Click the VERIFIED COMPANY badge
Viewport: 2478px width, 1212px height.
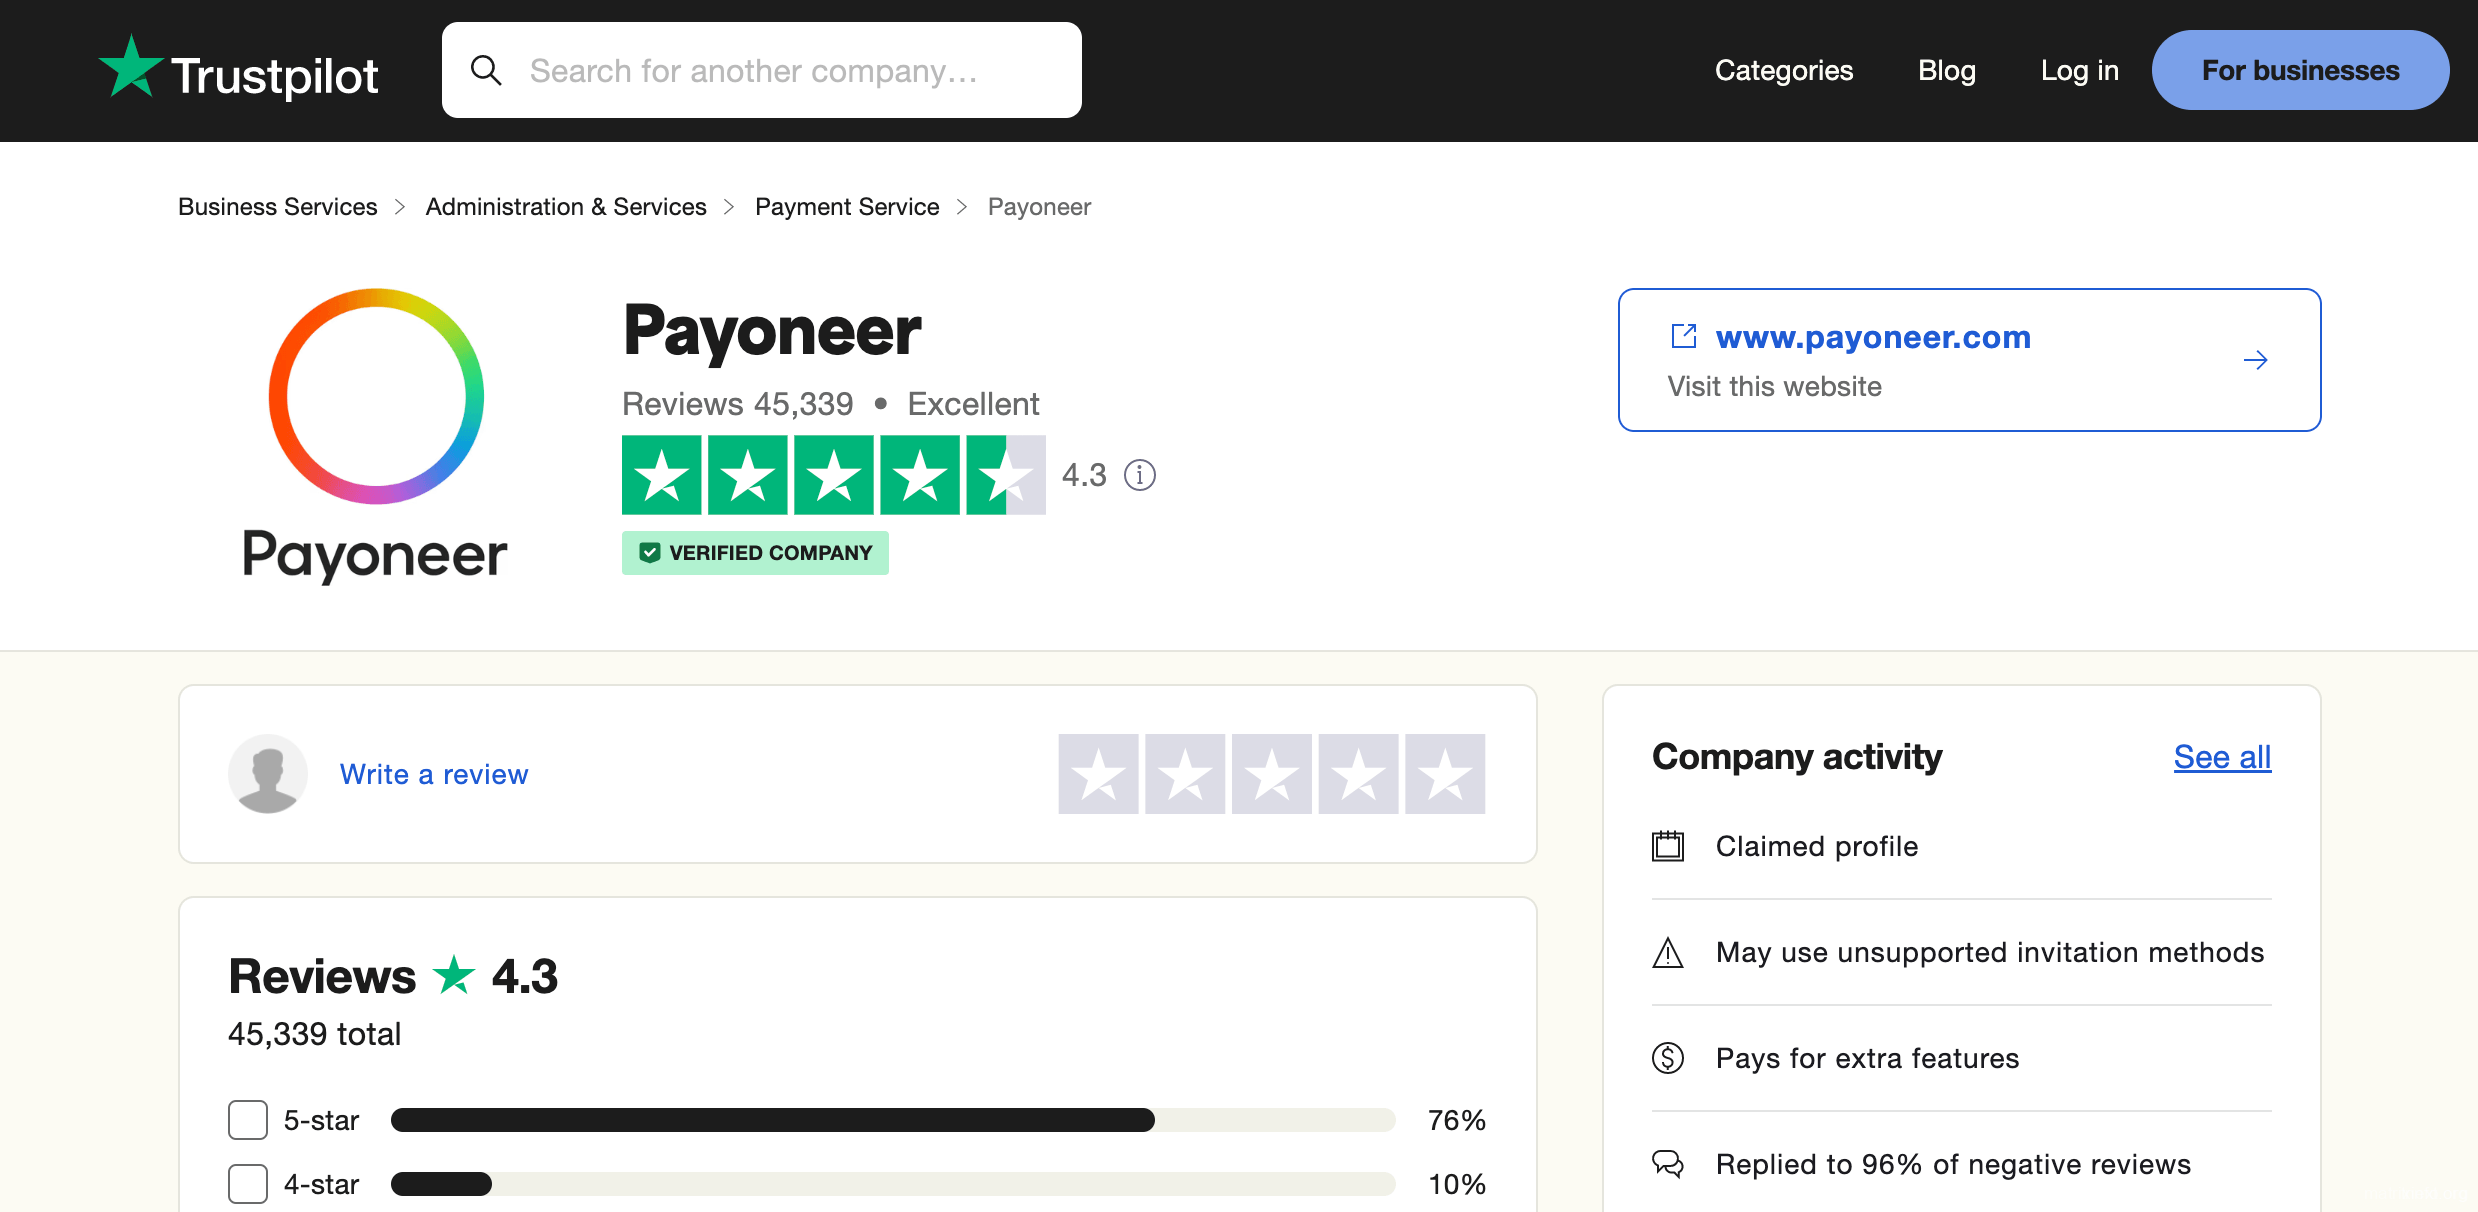click(755, 553)
